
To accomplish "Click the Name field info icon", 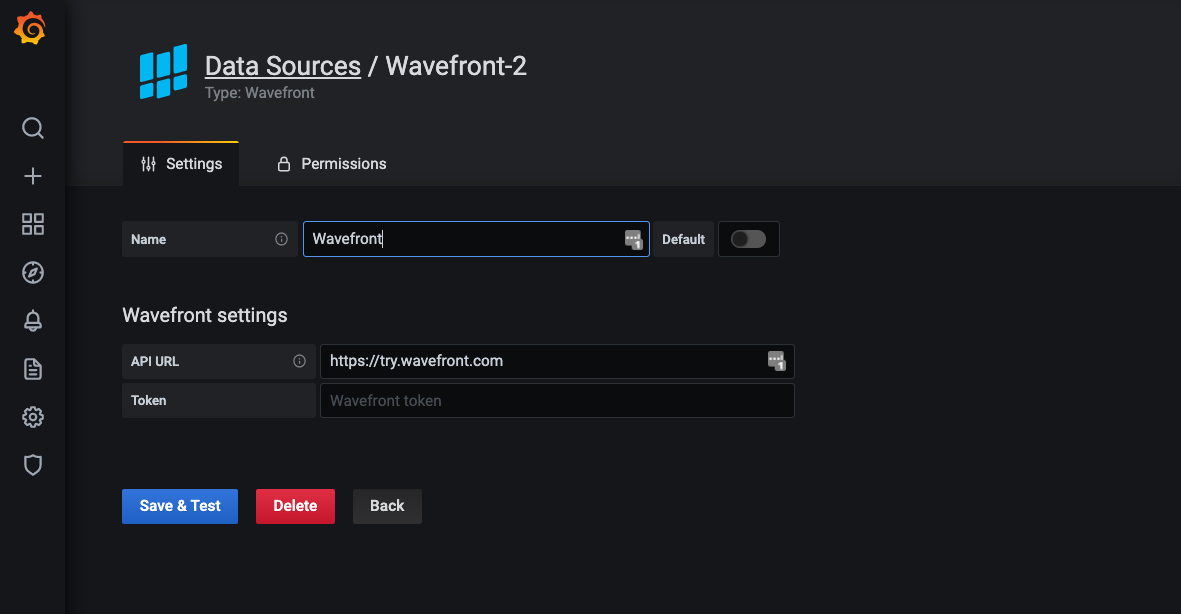I will click(x=281, y=239).
